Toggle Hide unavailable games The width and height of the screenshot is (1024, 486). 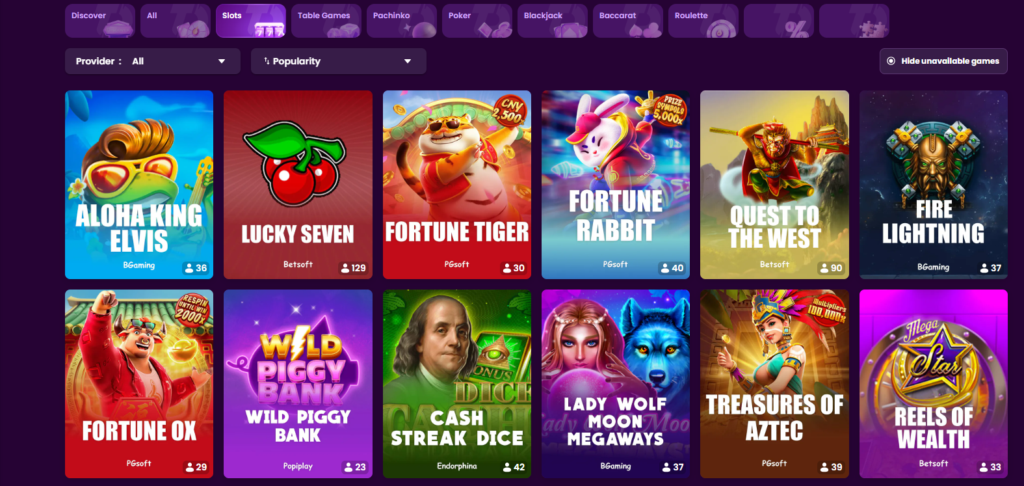[x=943, y=61]
